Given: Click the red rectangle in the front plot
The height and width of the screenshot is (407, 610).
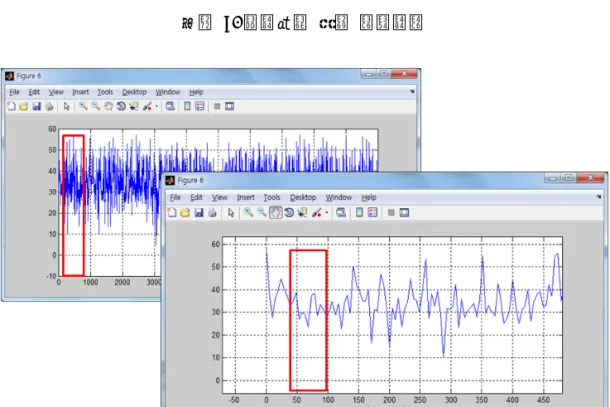Looking at the screenshot, I should (309, 320).
